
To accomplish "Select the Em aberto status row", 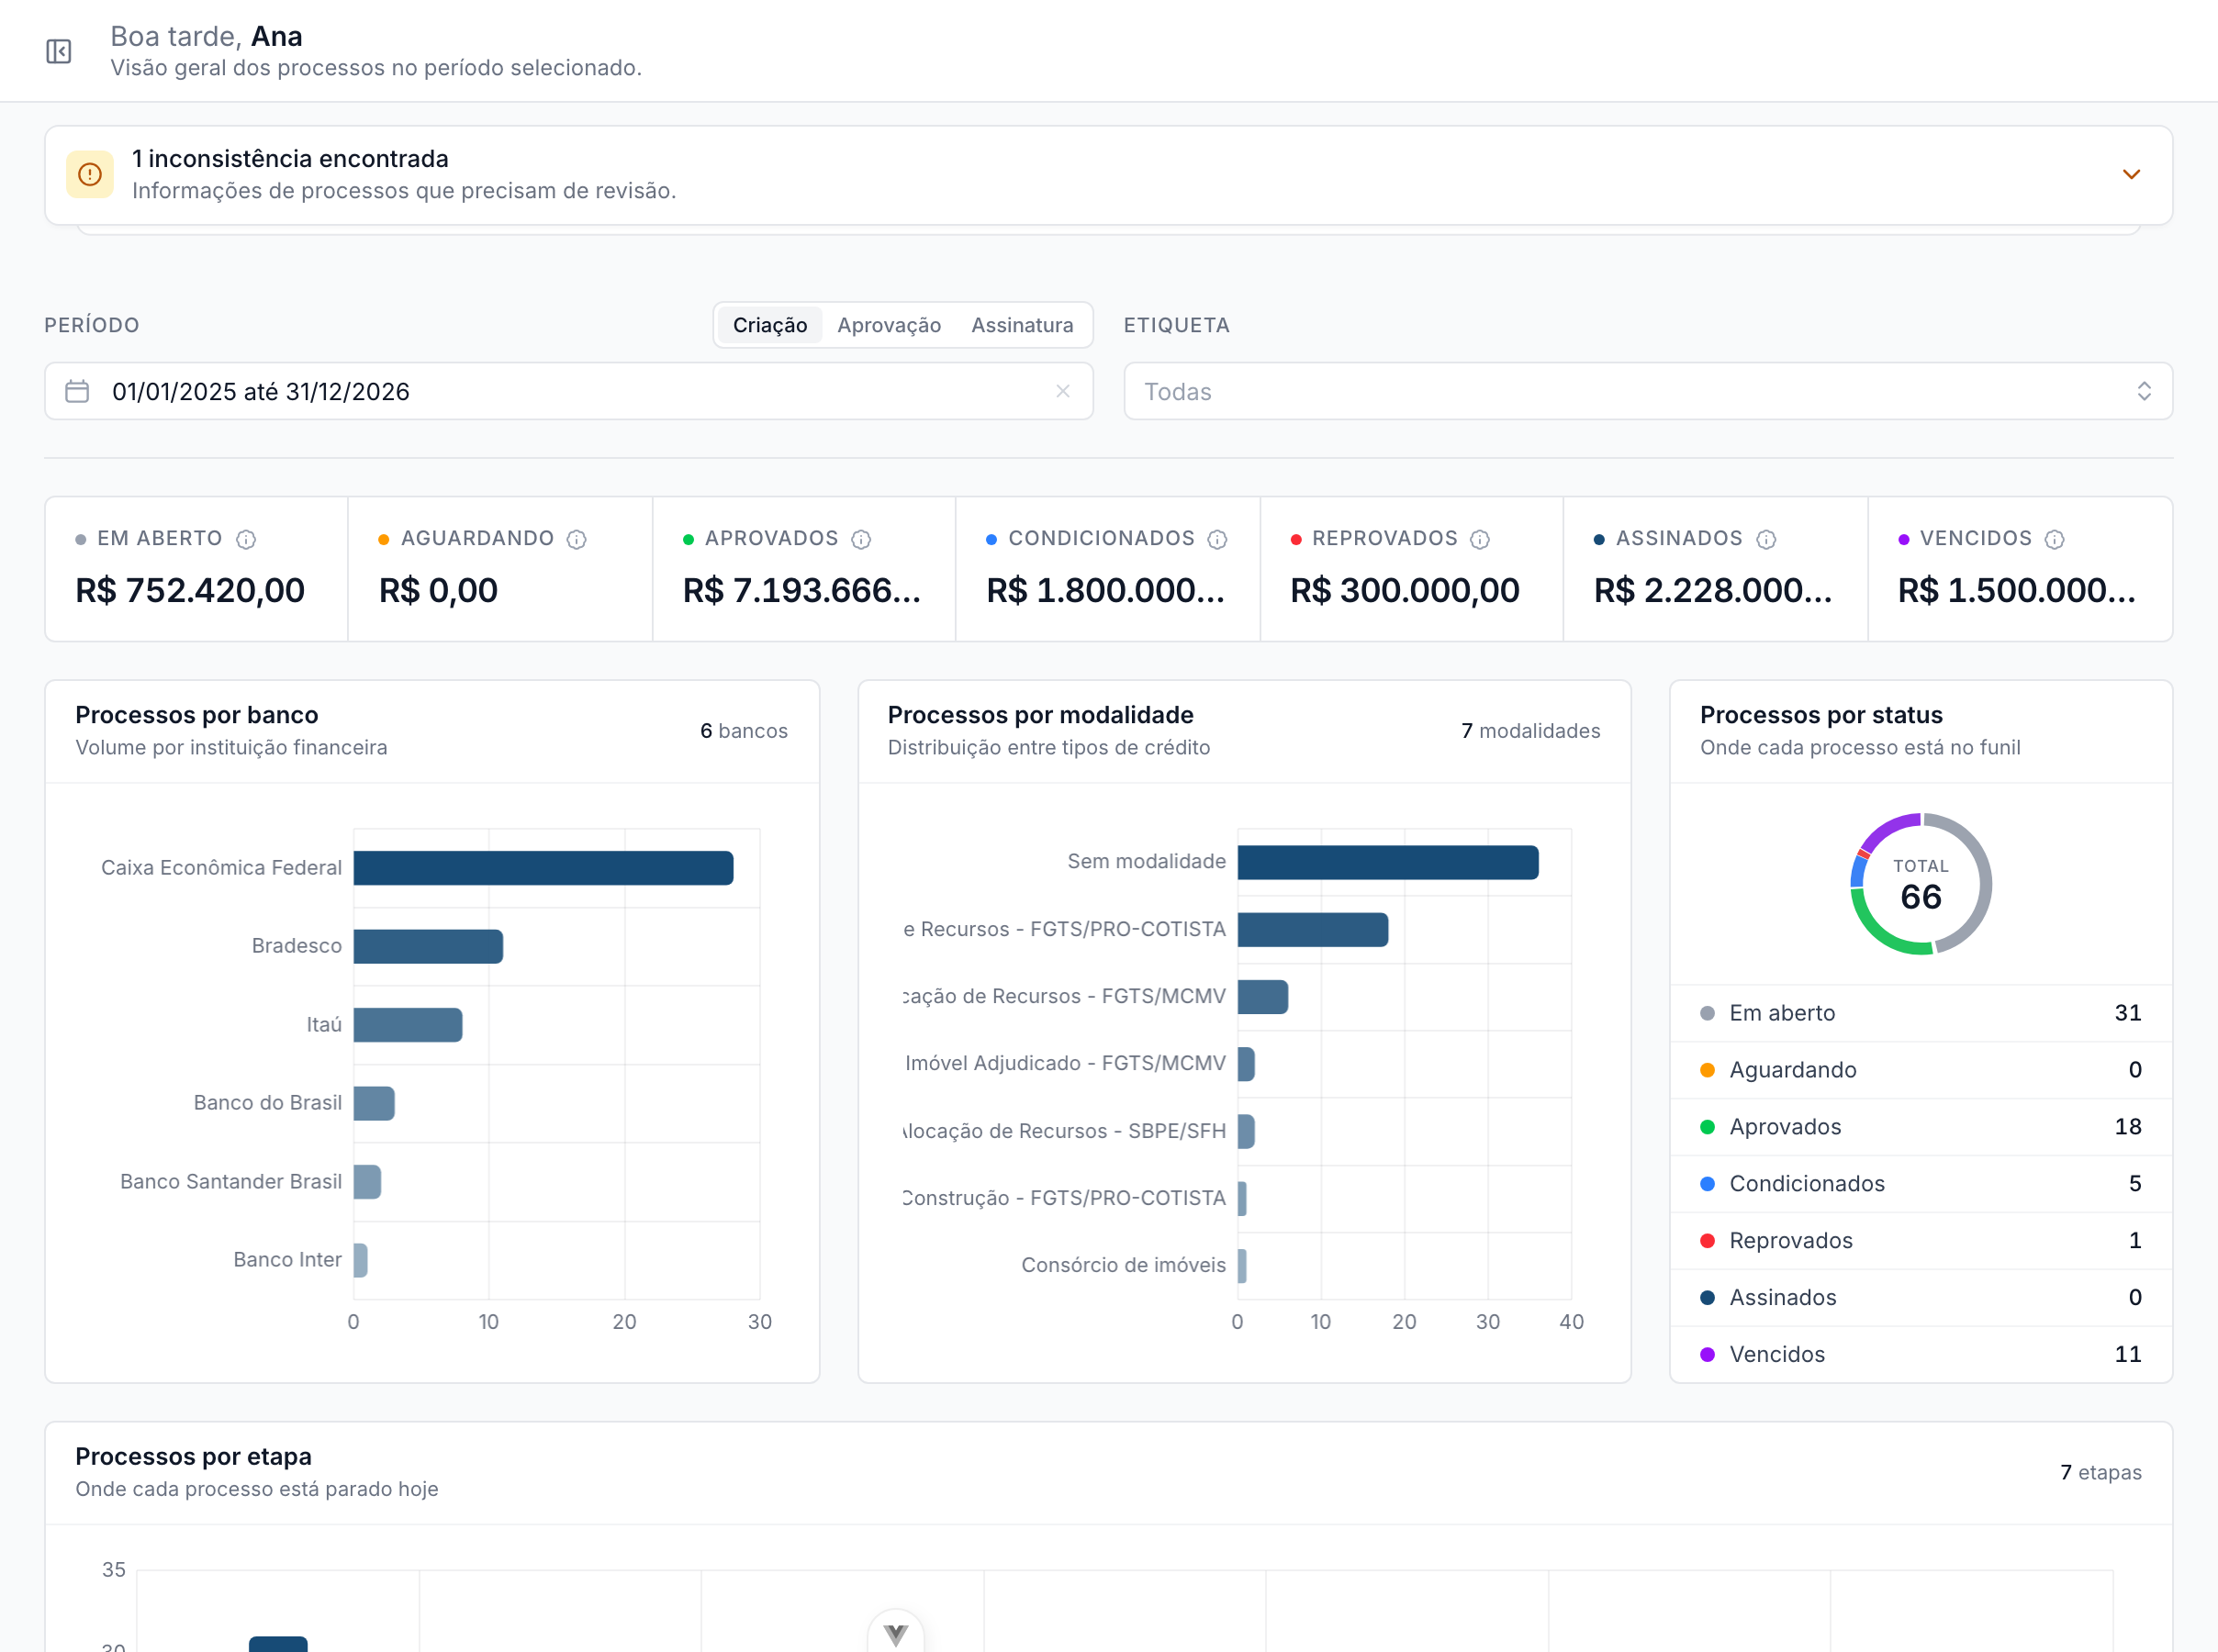I will coord(1920,1013).
